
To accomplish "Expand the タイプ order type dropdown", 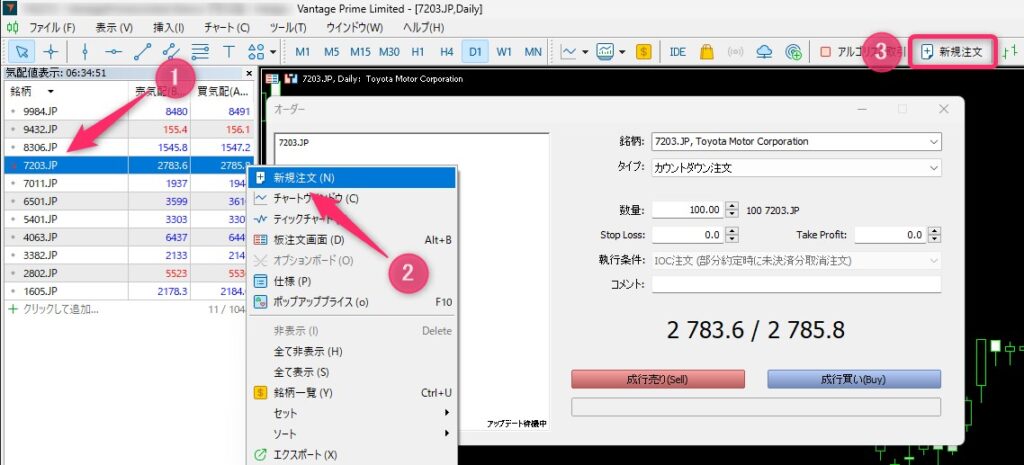I will (933, 167).
